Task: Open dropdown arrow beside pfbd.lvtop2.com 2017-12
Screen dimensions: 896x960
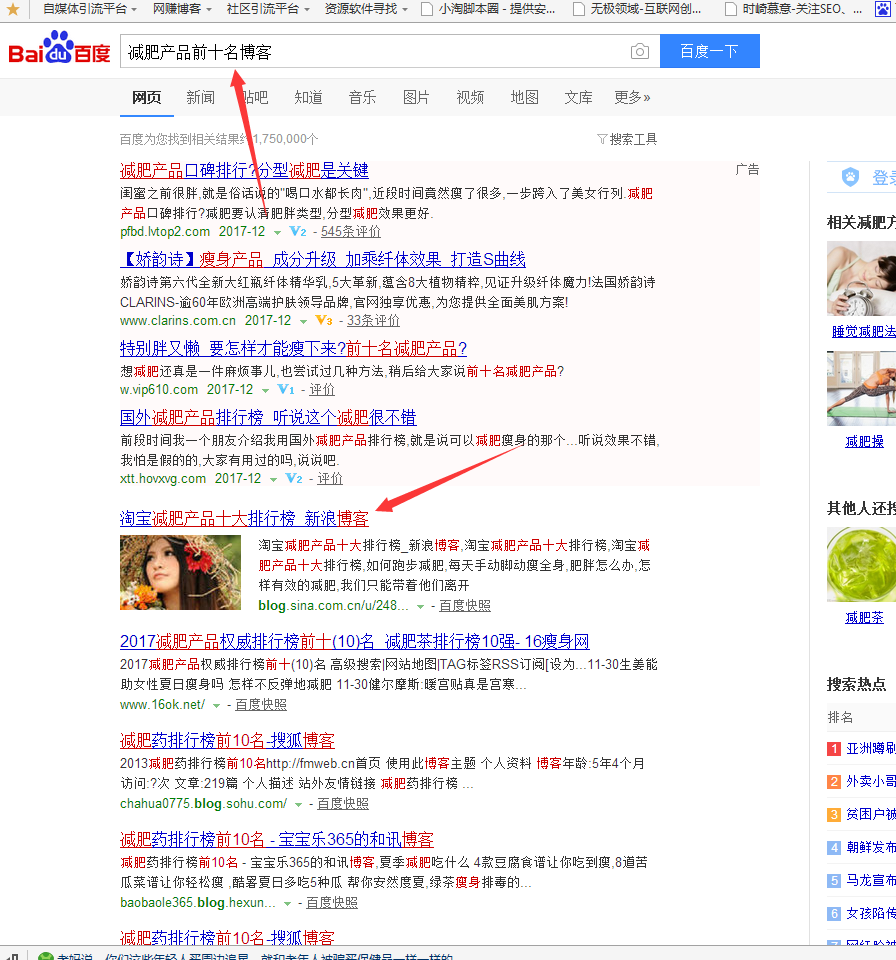Action: [277, 233]
